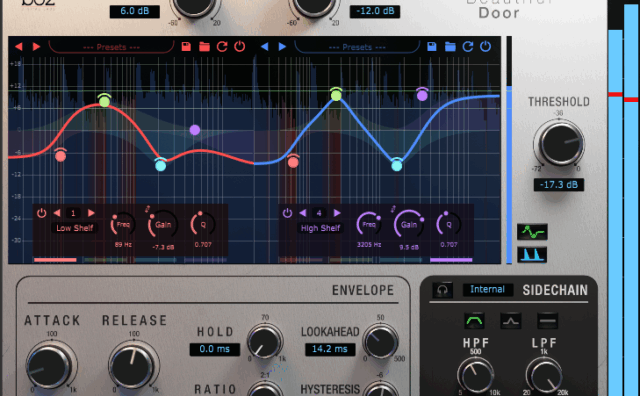Switch to blue spectrum peaks view
The height and width of the screenshot is (396, 640).
532,254
